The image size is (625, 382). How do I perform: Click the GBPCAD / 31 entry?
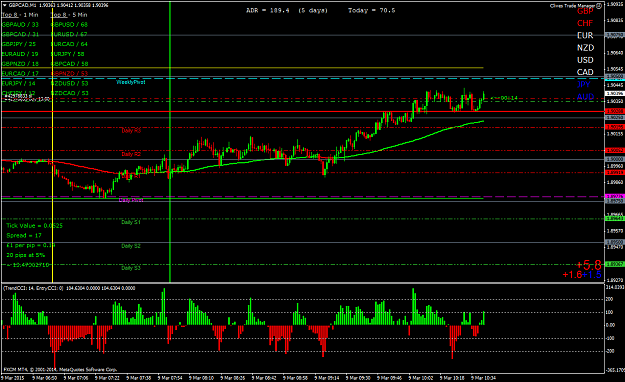(x=20, y=34)
